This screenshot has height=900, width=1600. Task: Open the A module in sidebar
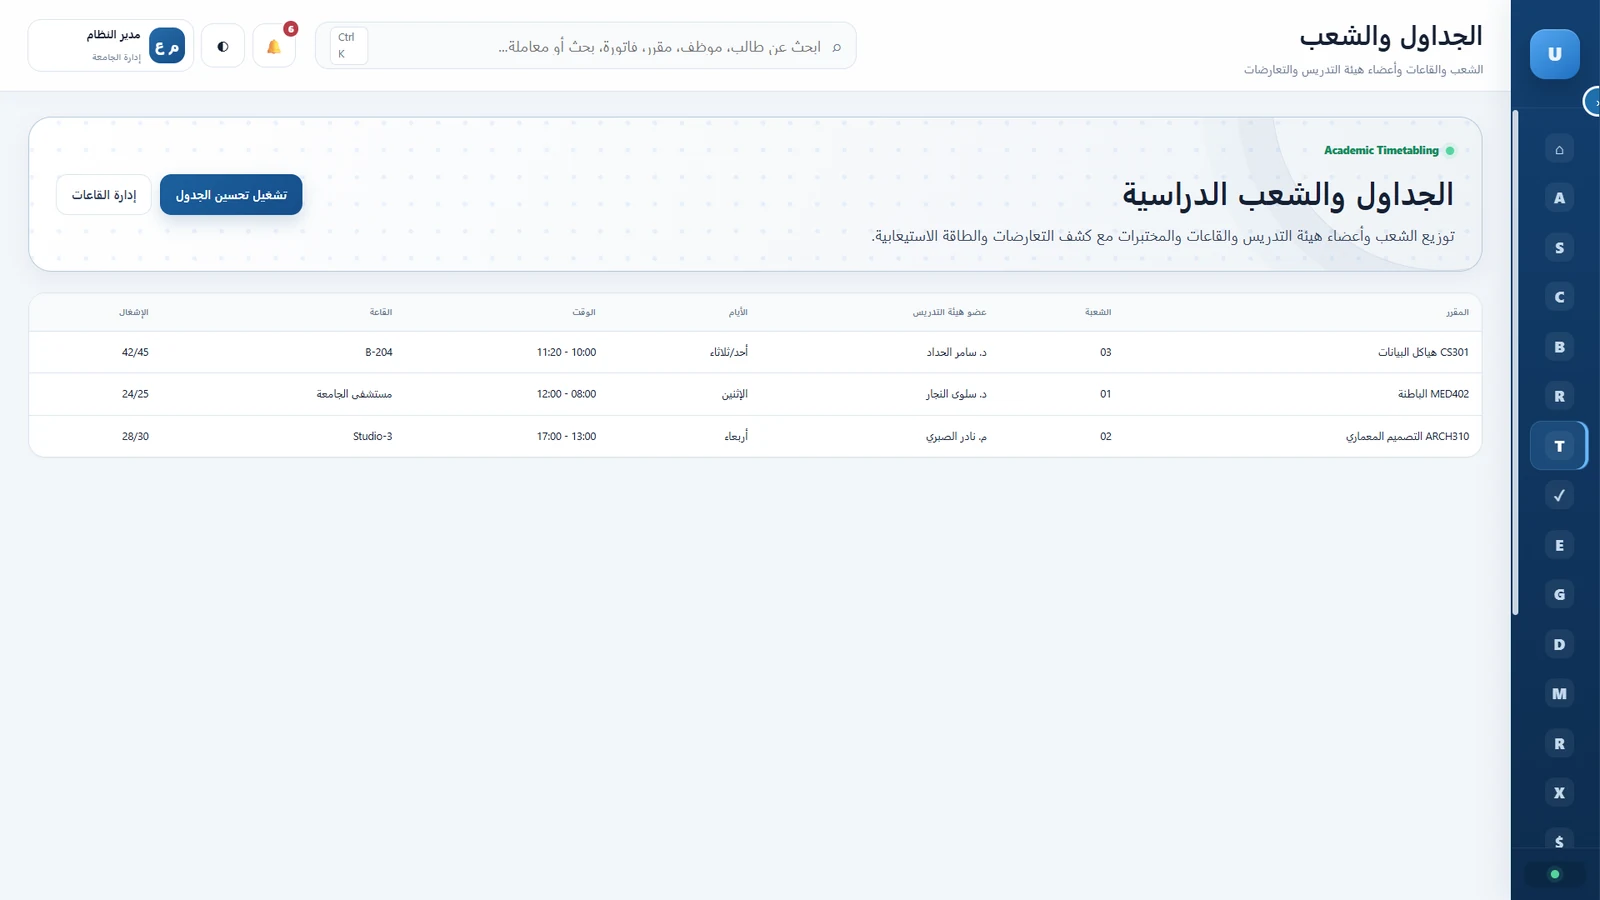1559,198
